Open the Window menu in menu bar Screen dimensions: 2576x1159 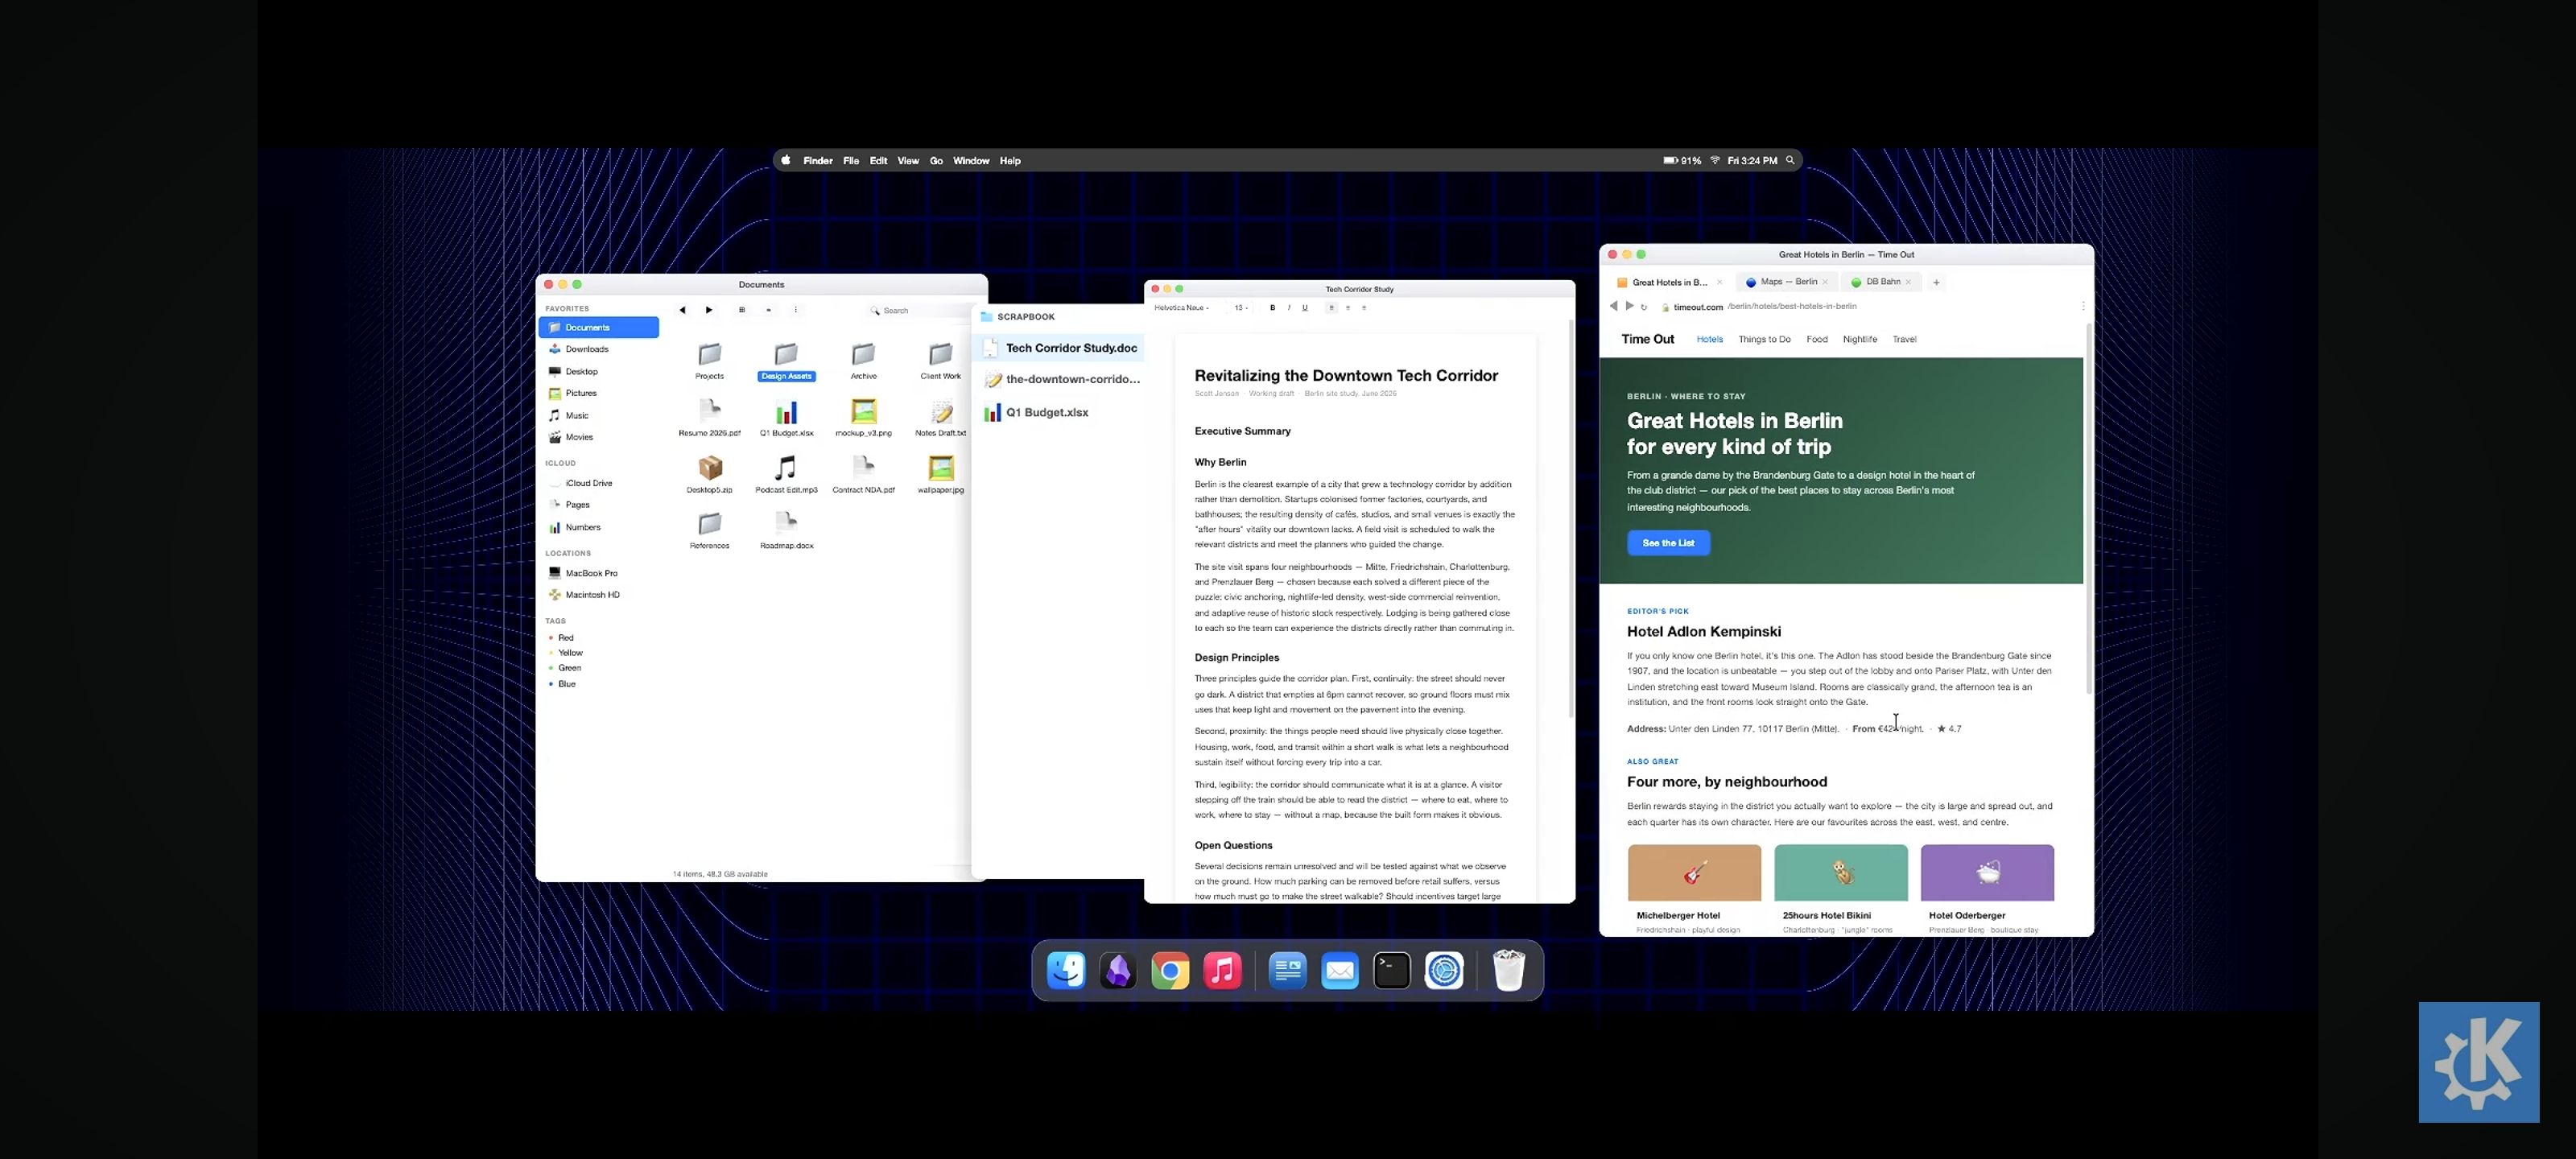[971, 160]
